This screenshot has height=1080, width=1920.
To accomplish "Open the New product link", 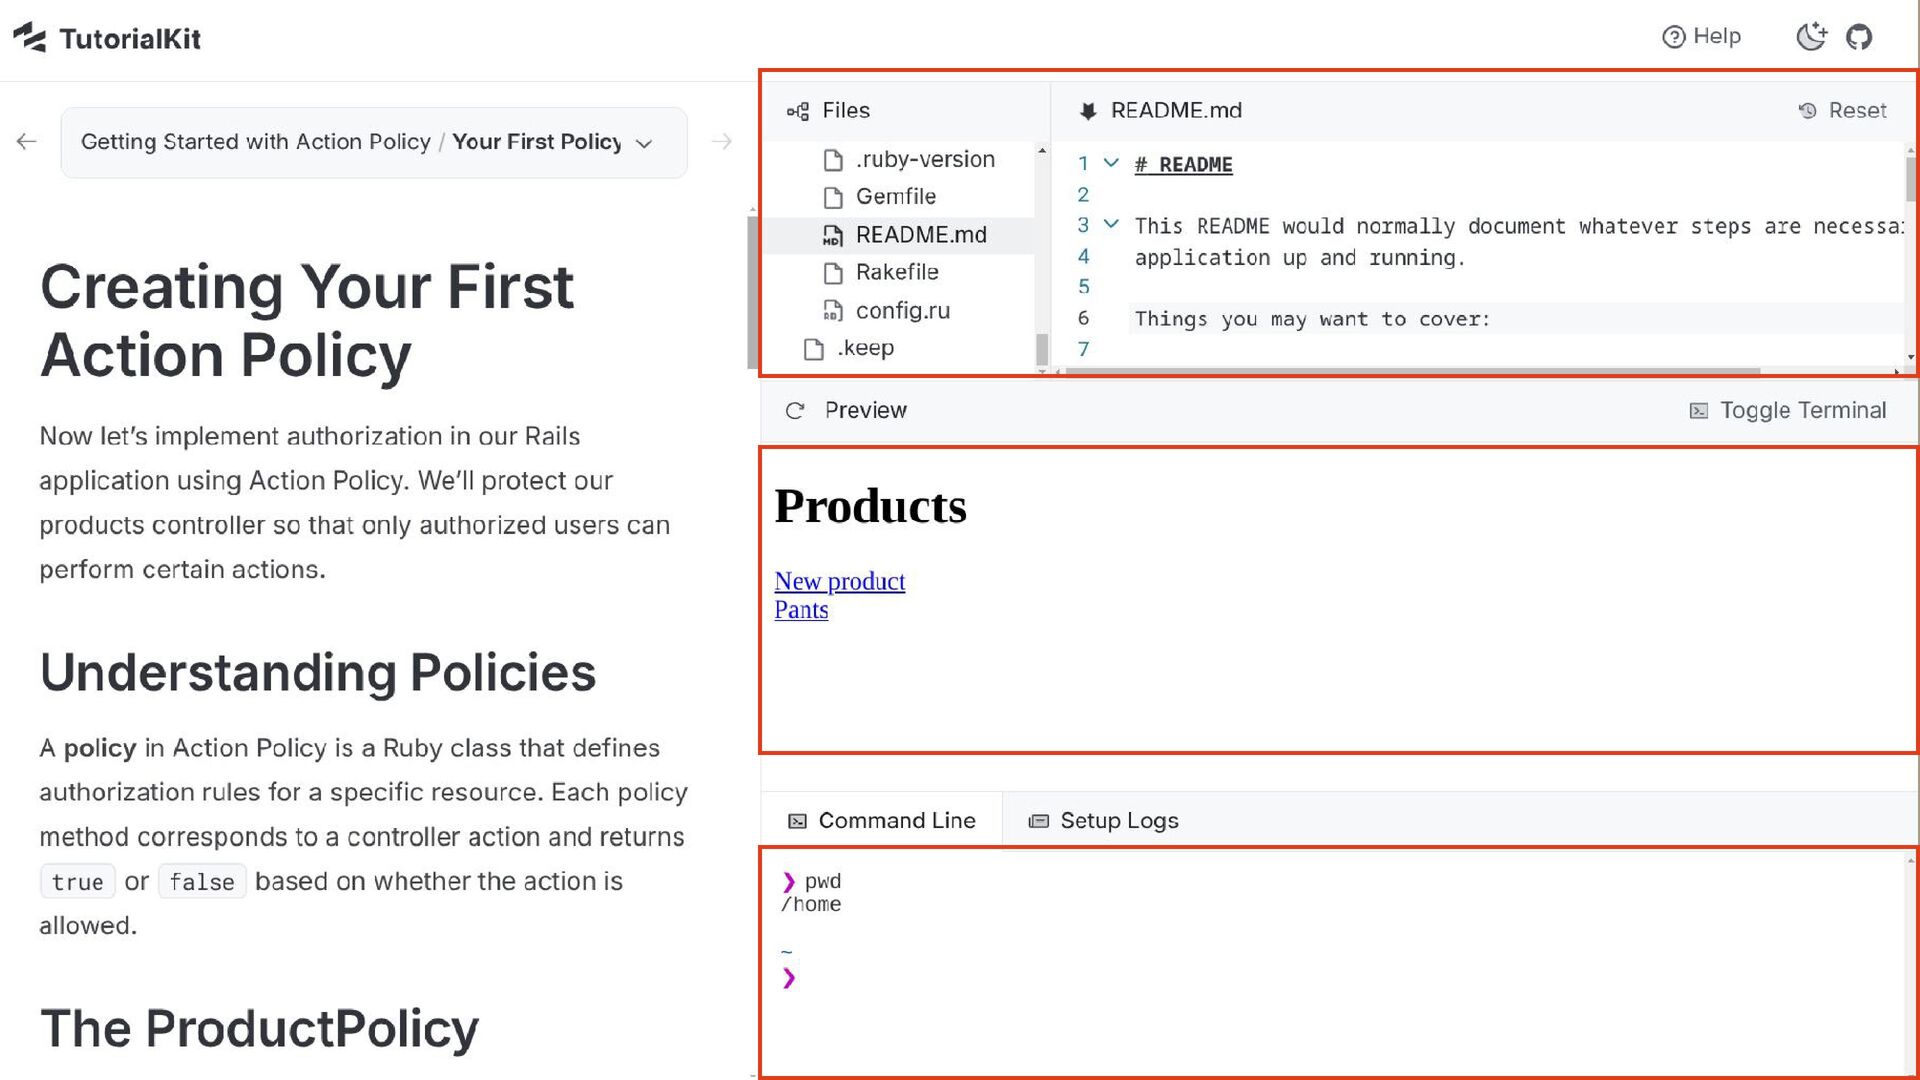I will 839,581.
